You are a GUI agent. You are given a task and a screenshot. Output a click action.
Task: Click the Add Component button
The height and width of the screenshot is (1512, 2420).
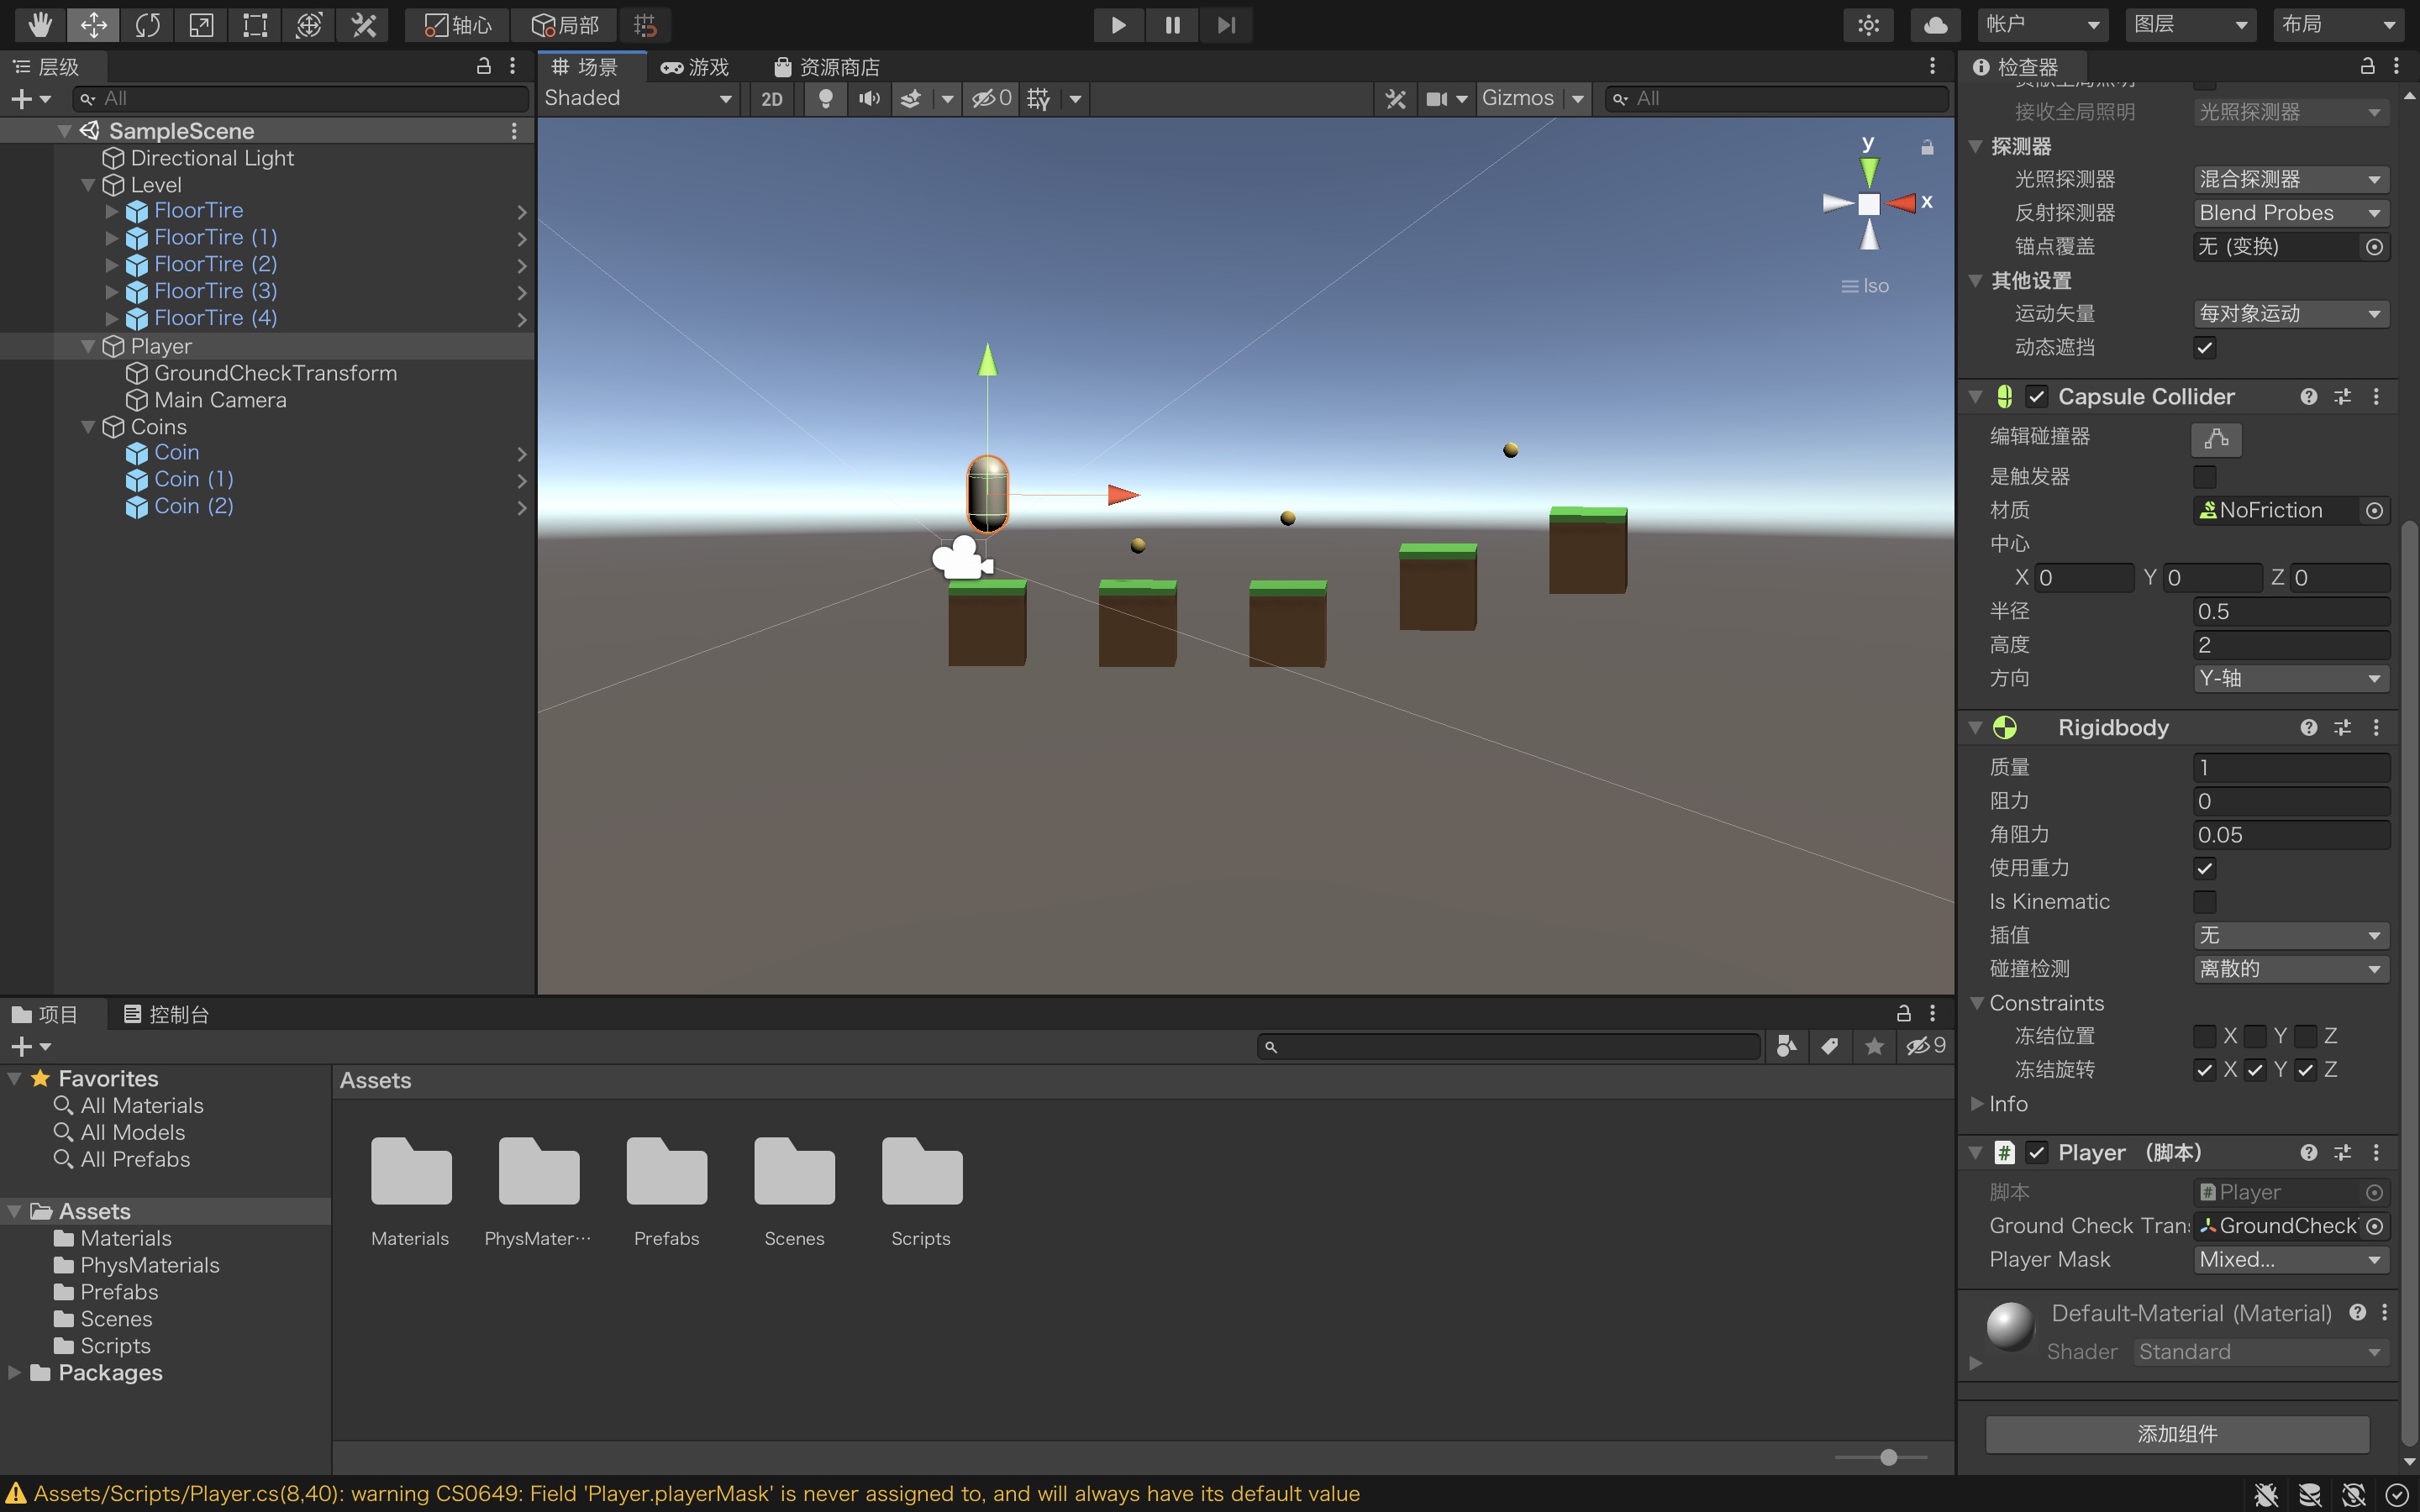(x=2177, y=1433)
